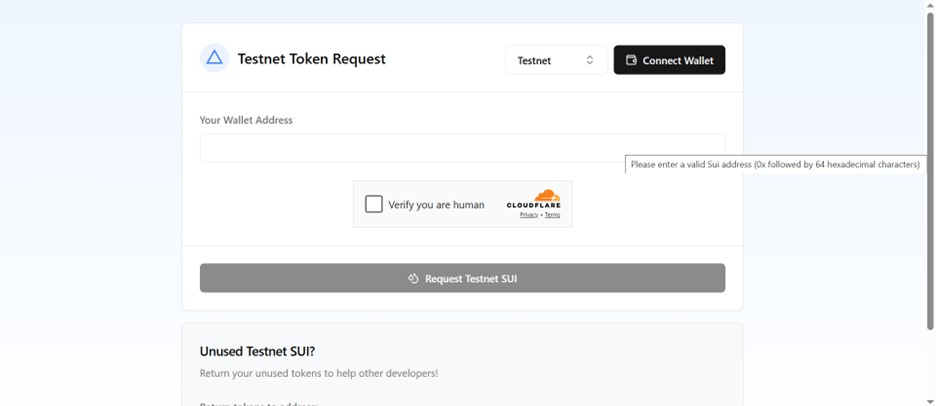Click the page's vertical scrollbar thumb

coord(930,170)
